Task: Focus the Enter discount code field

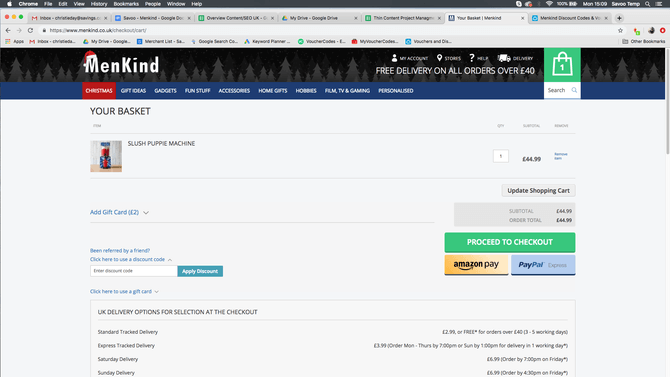Action: [x=134, y=271]
